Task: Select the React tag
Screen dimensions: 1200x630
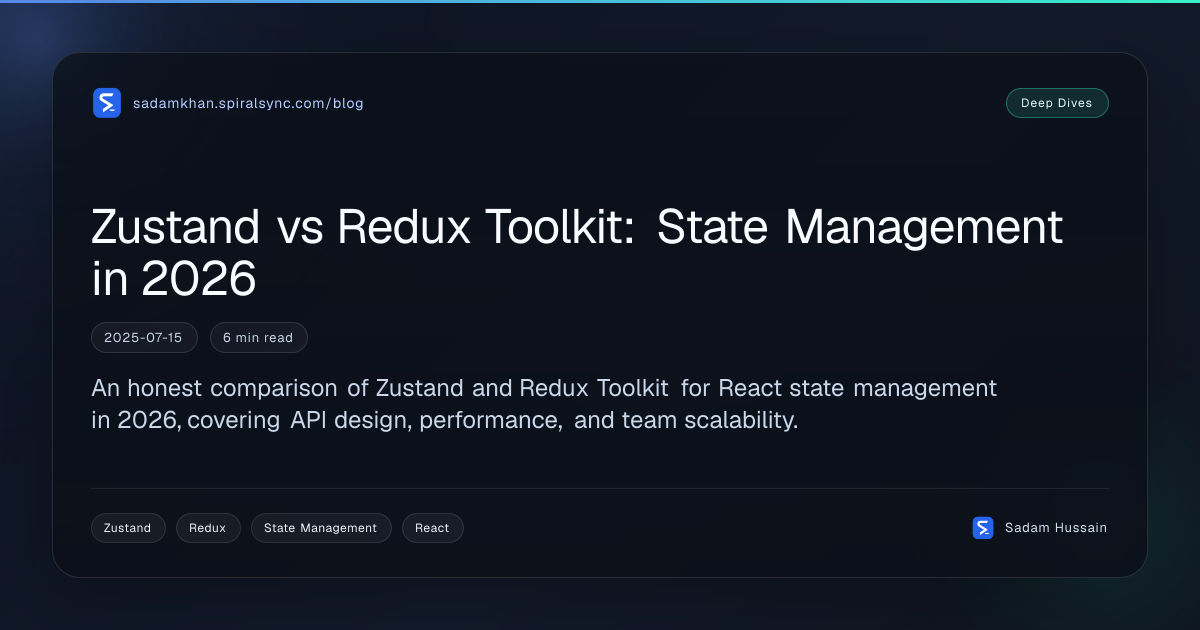Action: (x=432, y=528)
